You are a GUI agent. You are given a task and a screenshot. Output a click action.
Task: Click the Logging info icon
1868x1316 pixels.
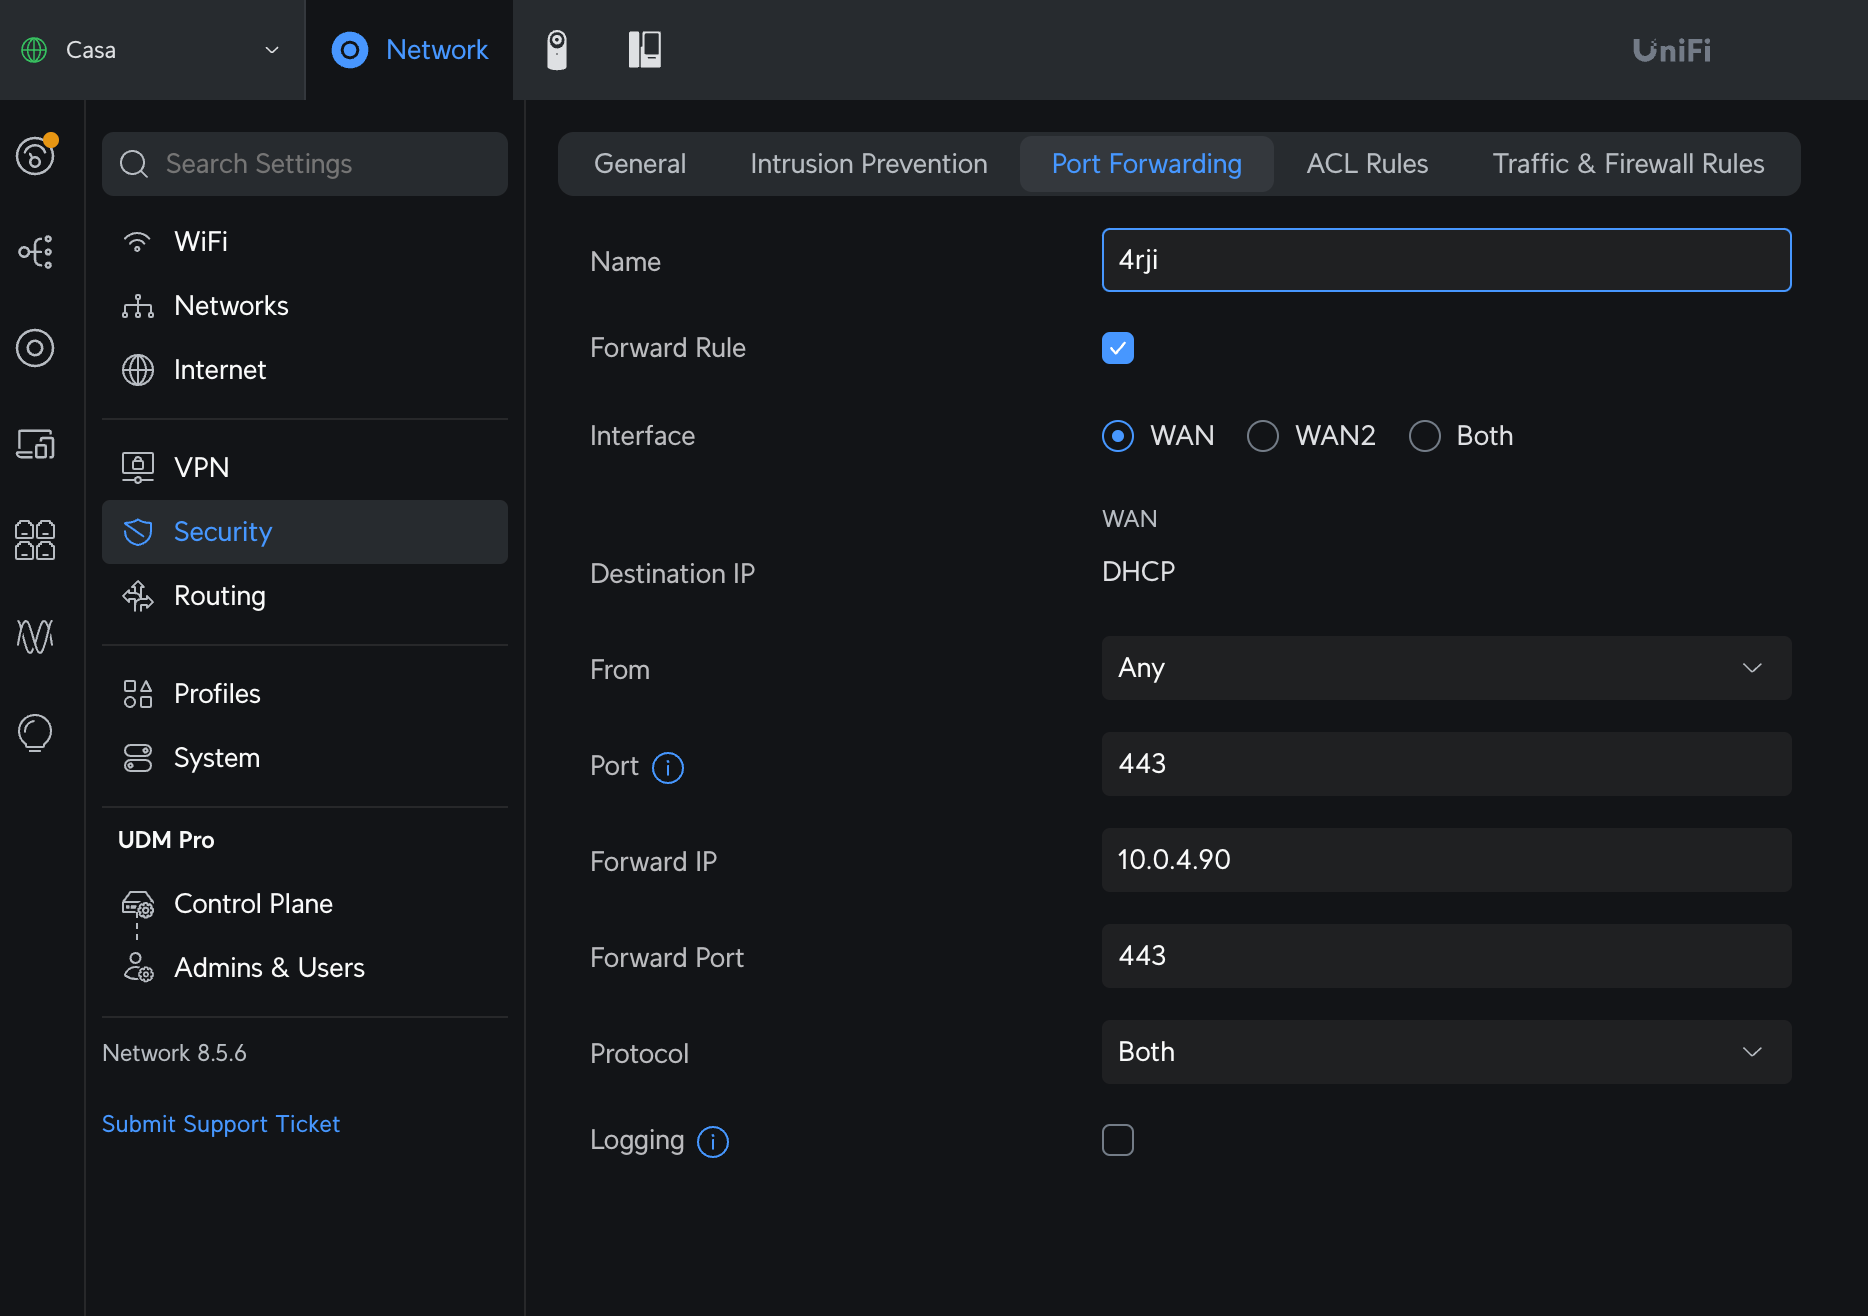click(713, 1141)
